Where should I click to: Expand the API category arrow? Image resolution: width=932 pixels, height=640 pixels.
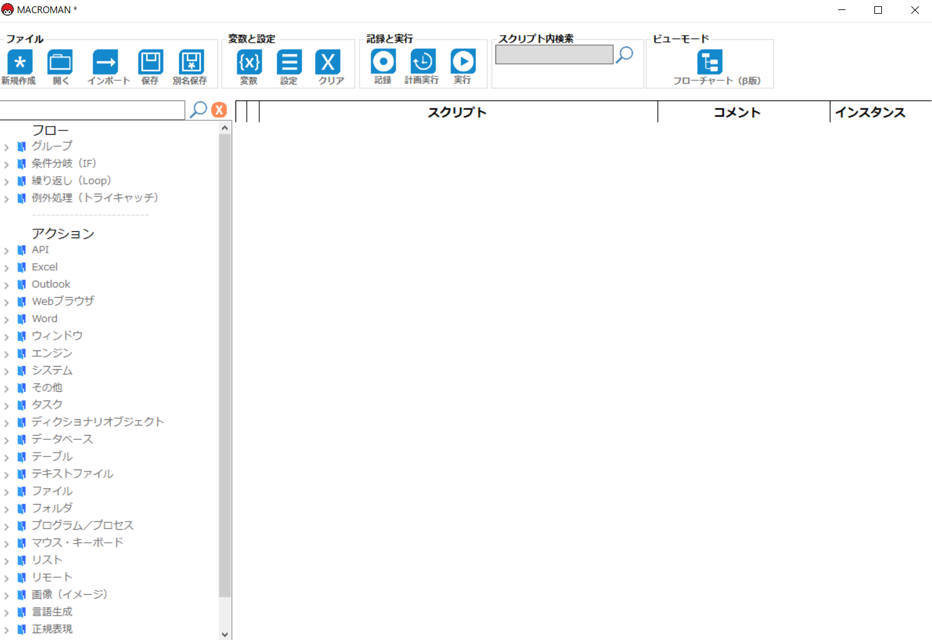[x=6, y=251]
